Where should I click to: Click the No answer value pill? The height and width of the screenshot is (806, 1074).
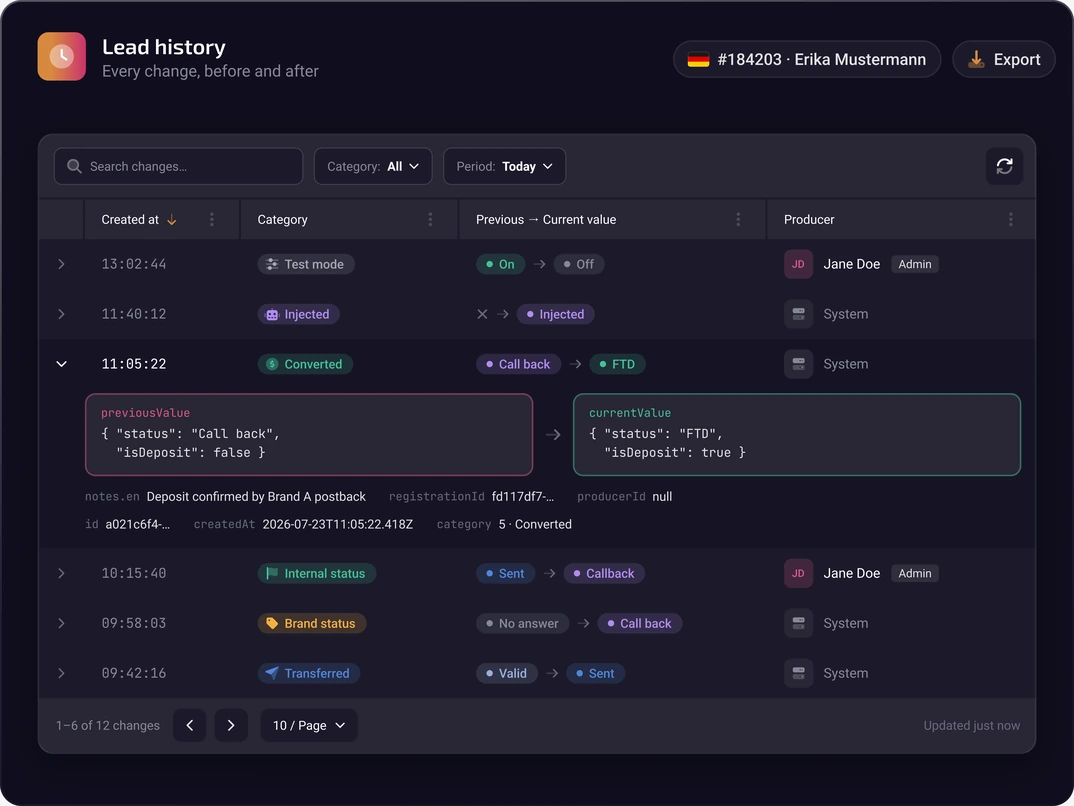point(523,623)
